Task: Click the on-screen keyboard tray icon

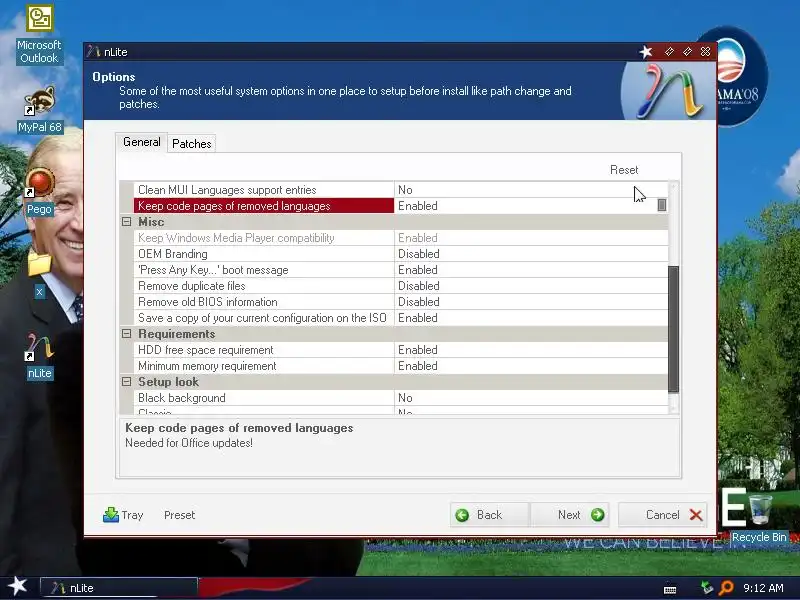Action: [x=670, y=589]
